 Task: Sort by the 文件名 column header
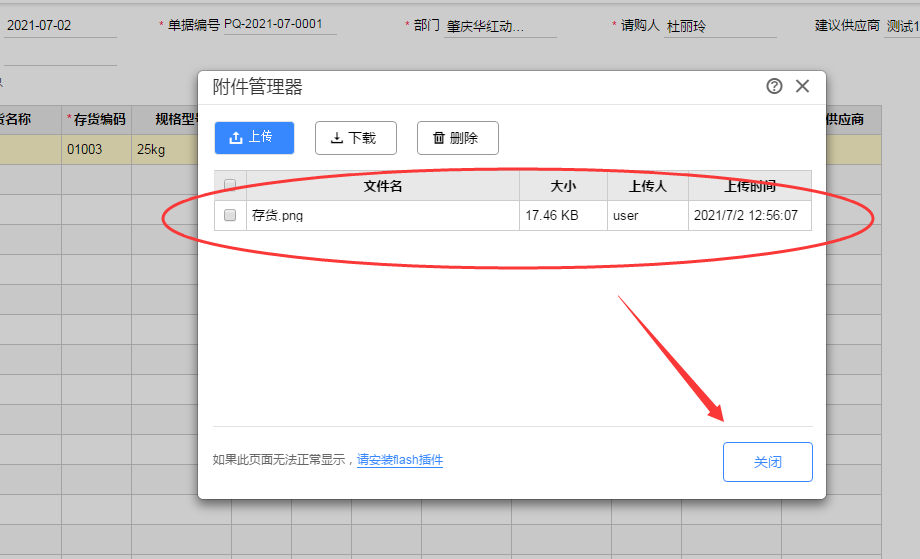point(383,186)
